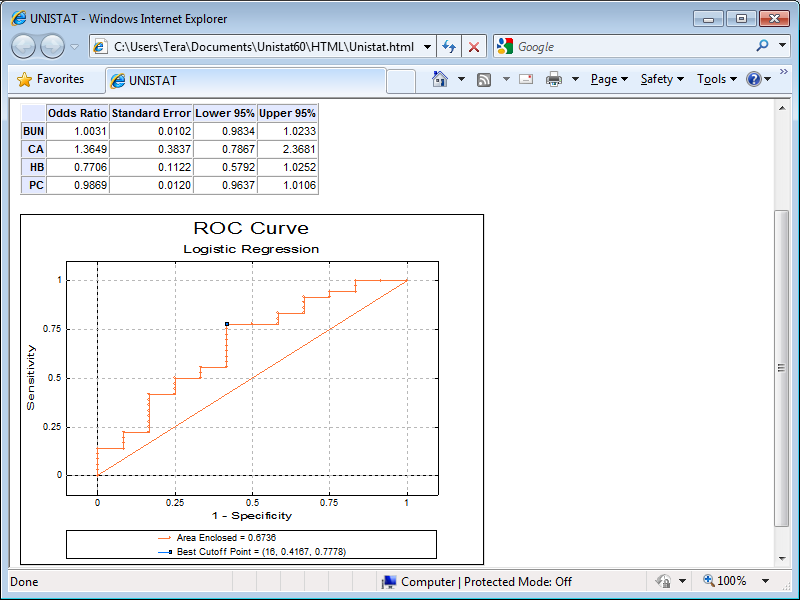Click HB odds ratio value 0.7706
The height and width of the screenshot is (600, 800).
click(x=90, y=167)
